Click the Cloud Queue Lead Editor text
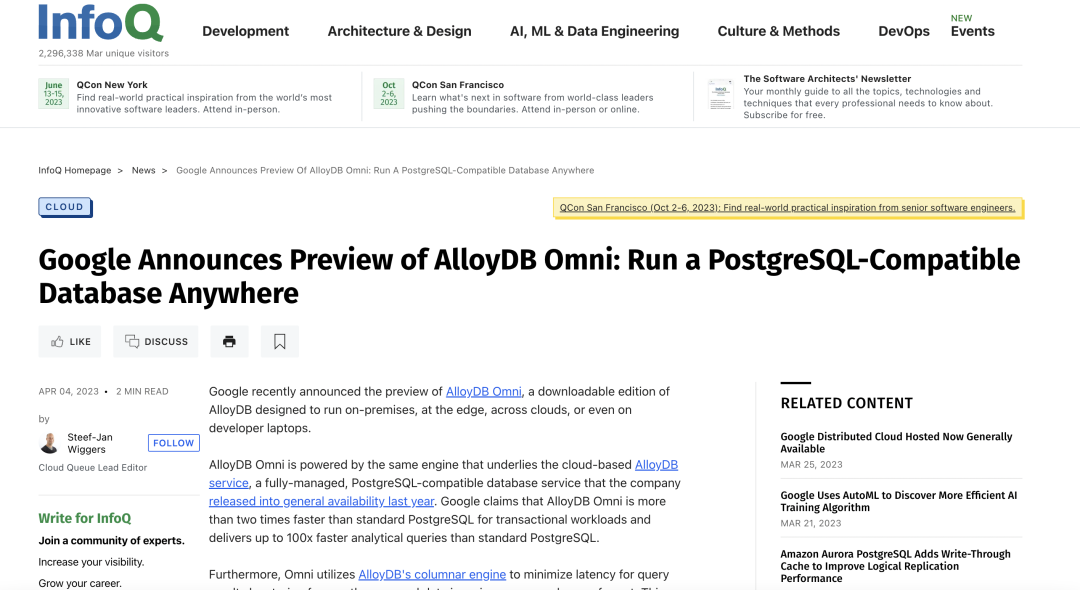1080x590 pixels. [93, 467]
